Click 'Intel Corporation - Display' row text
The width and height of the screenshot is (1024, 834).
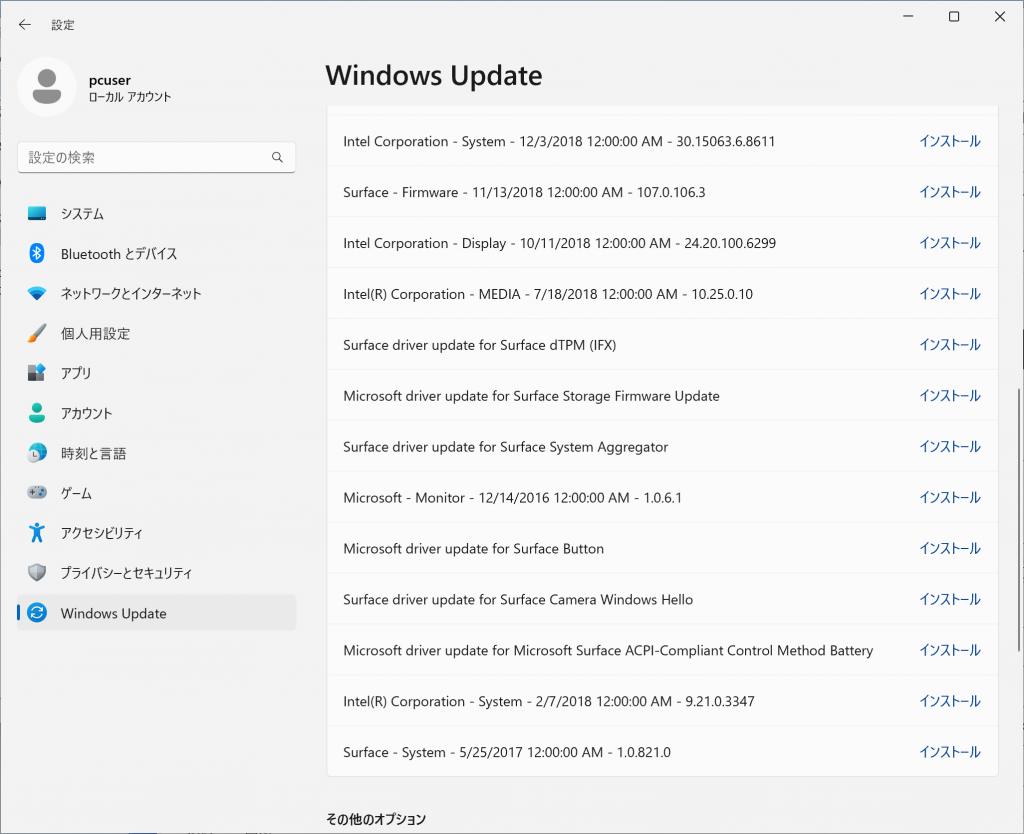[x=560, y=243]
